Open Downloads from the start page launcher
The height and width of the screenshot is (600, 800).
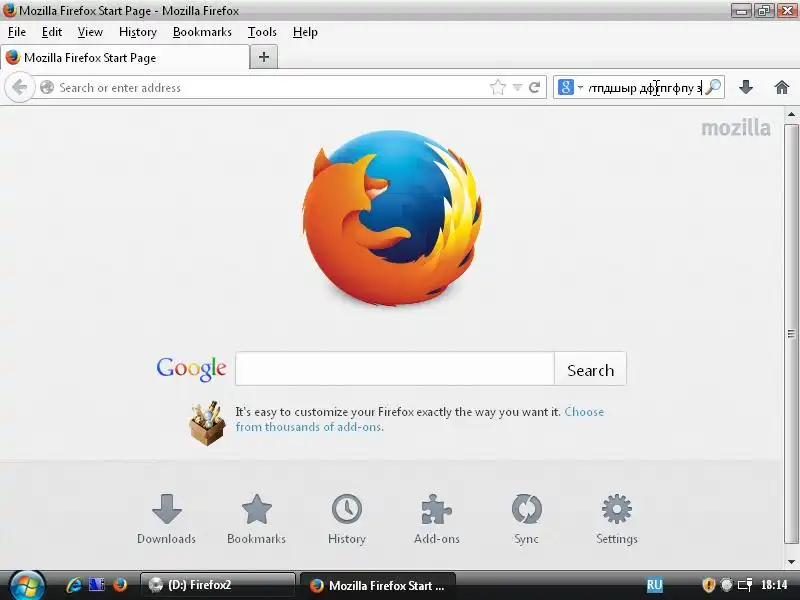[166, 519]
